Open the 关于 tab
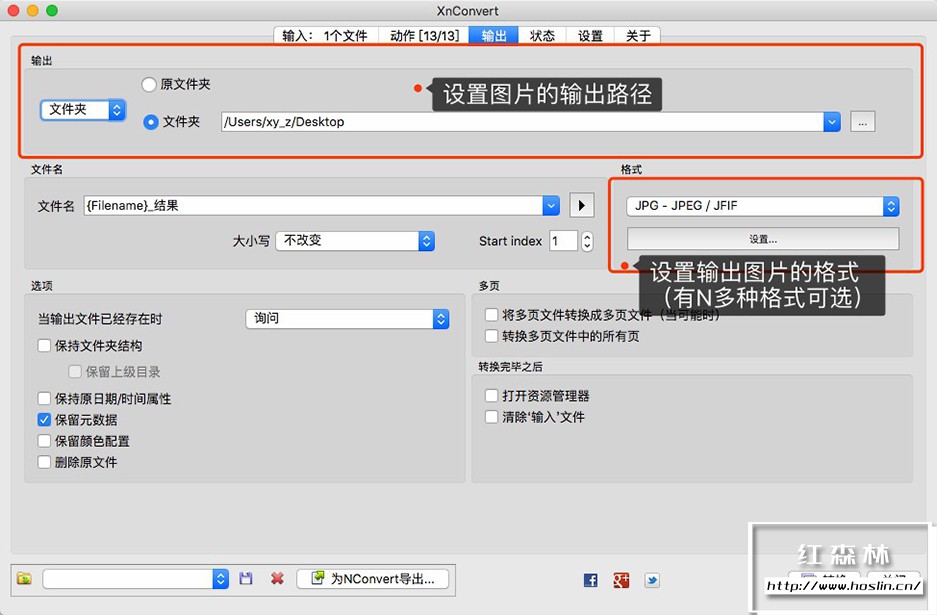Image resolution: width=937 pixels, height=615 pixels. coord(638,36)
